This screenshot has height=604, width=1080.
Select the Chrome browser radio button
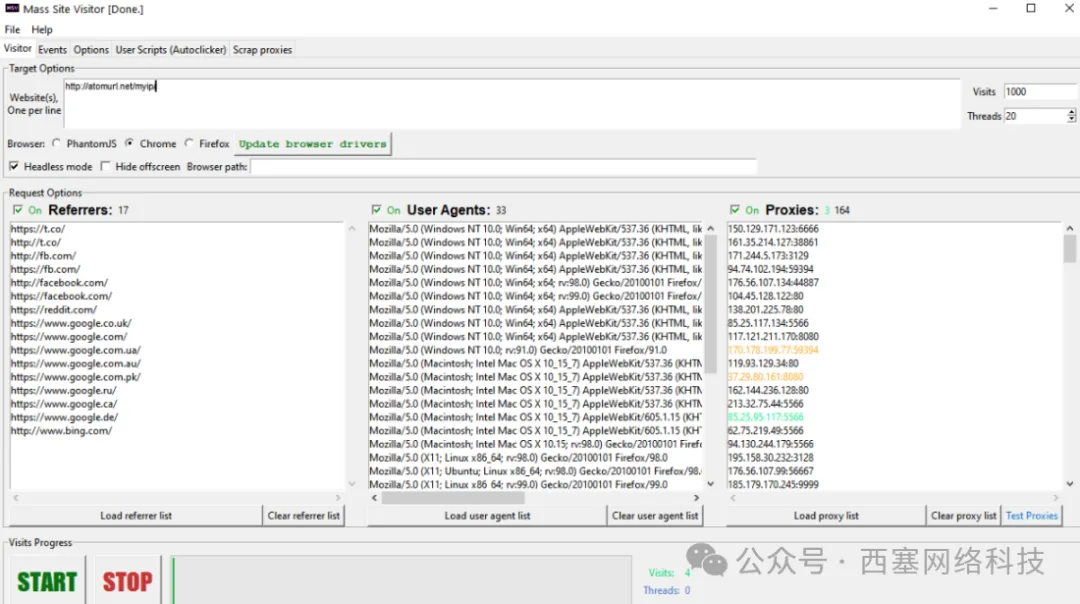click(129, 143)
